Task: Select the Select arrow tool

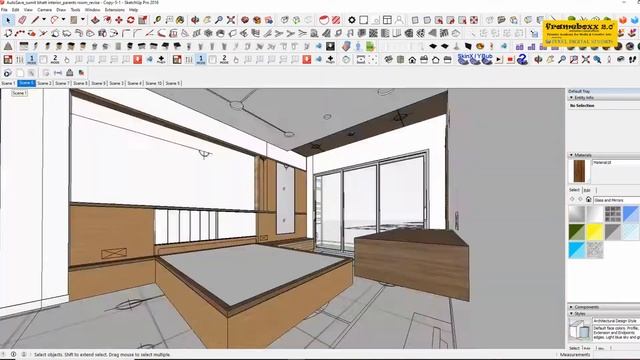Action: point(8,20)
